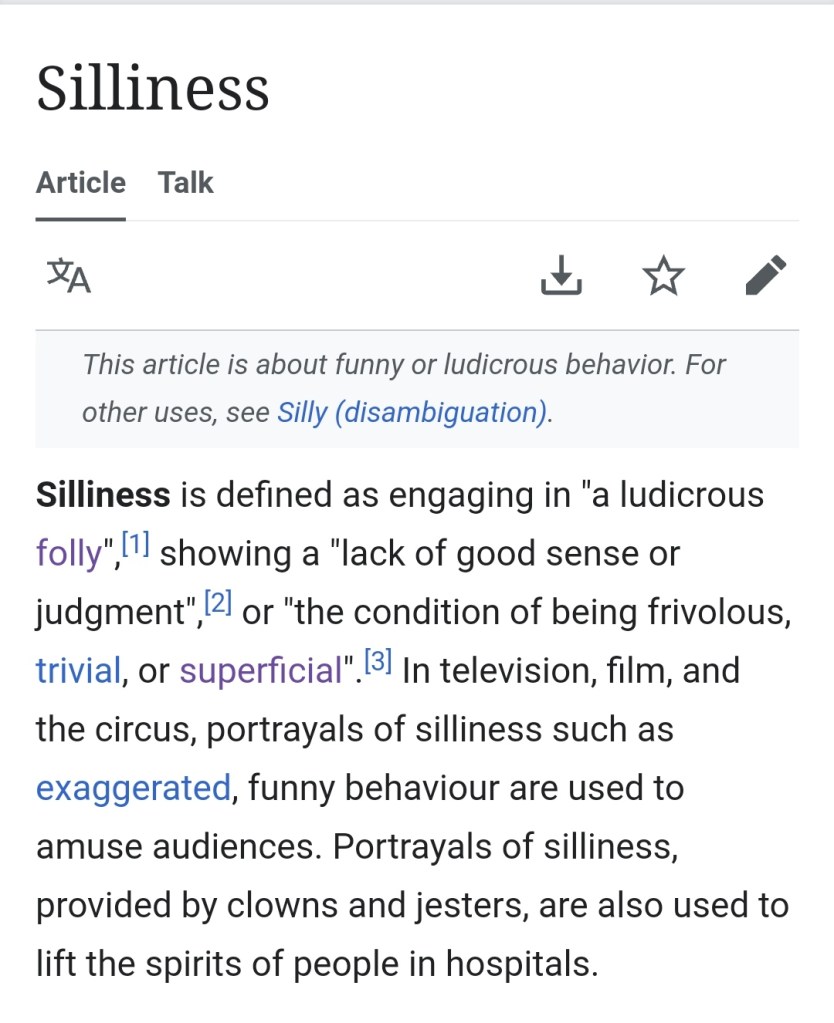Switch to the Talk tab
This screenshot has width=834, height=1023.
tap(185, 183)
